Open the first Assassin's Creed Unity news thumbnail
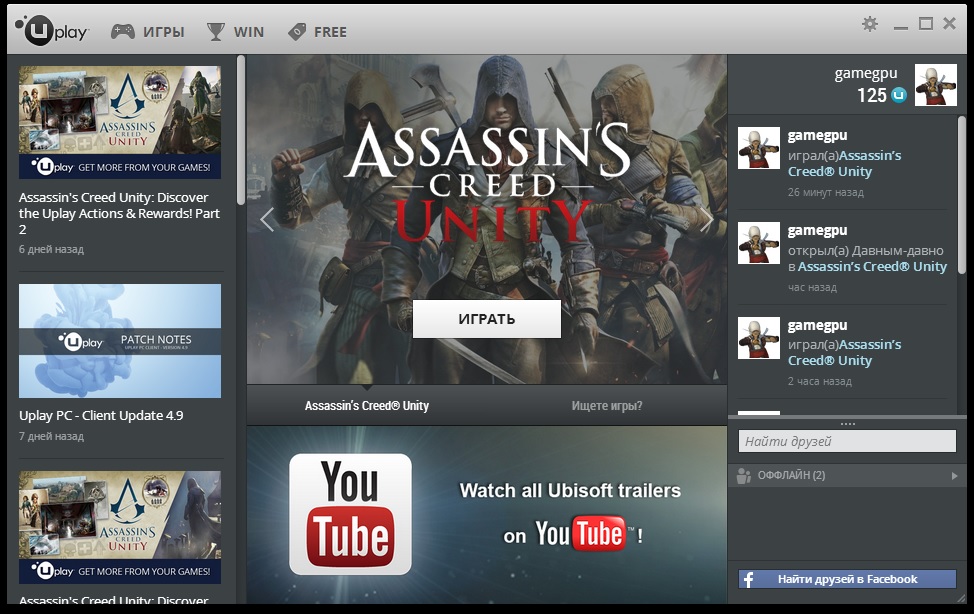The image size is (974, 614). (x=120, y=122)
